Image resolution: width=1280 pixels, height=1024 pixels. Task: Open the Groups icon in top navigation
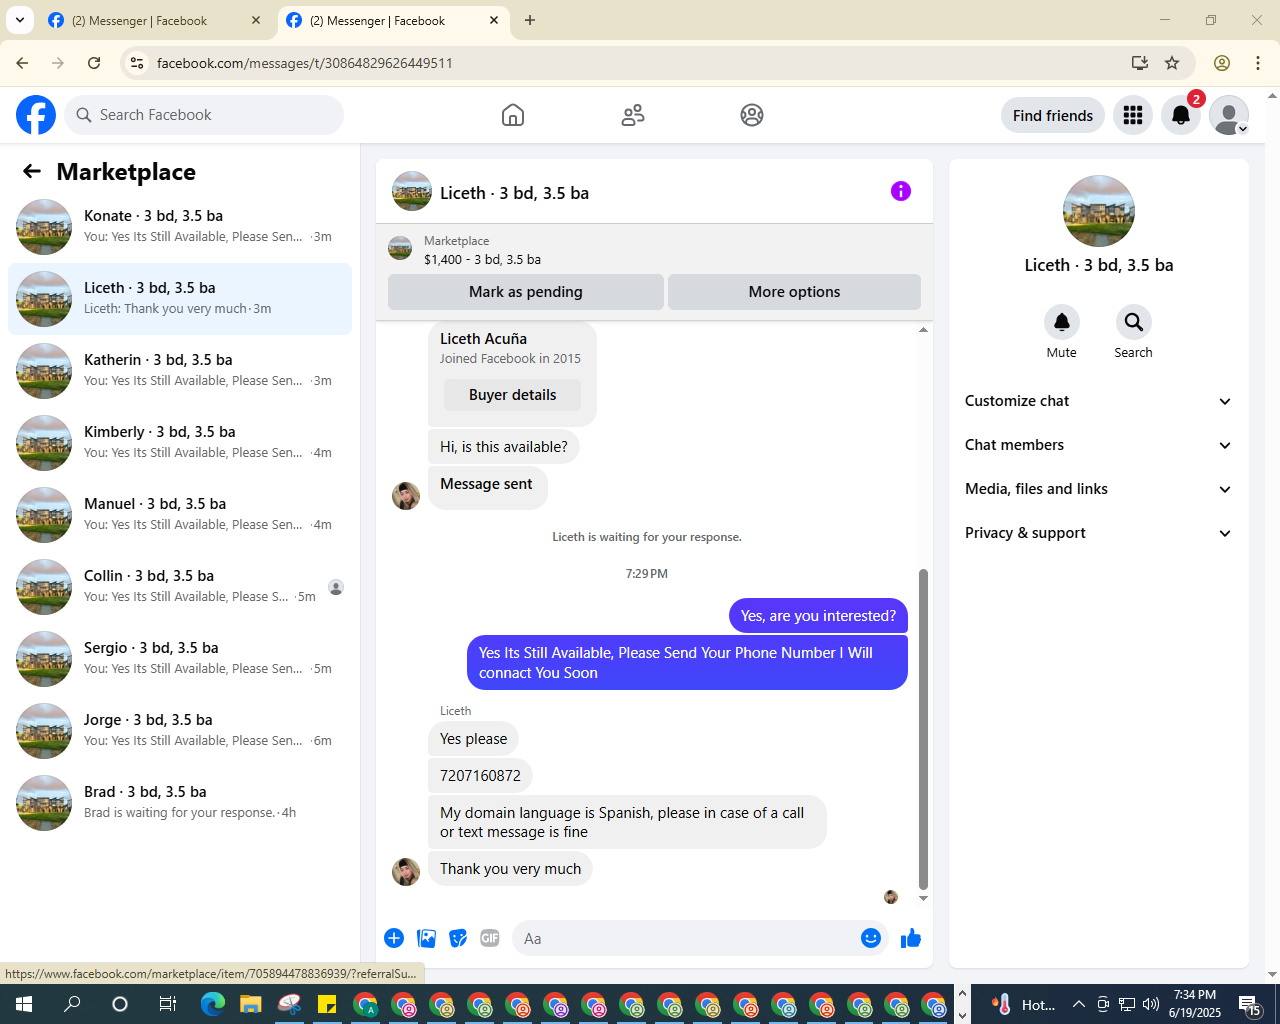click(x=752, y=115)
